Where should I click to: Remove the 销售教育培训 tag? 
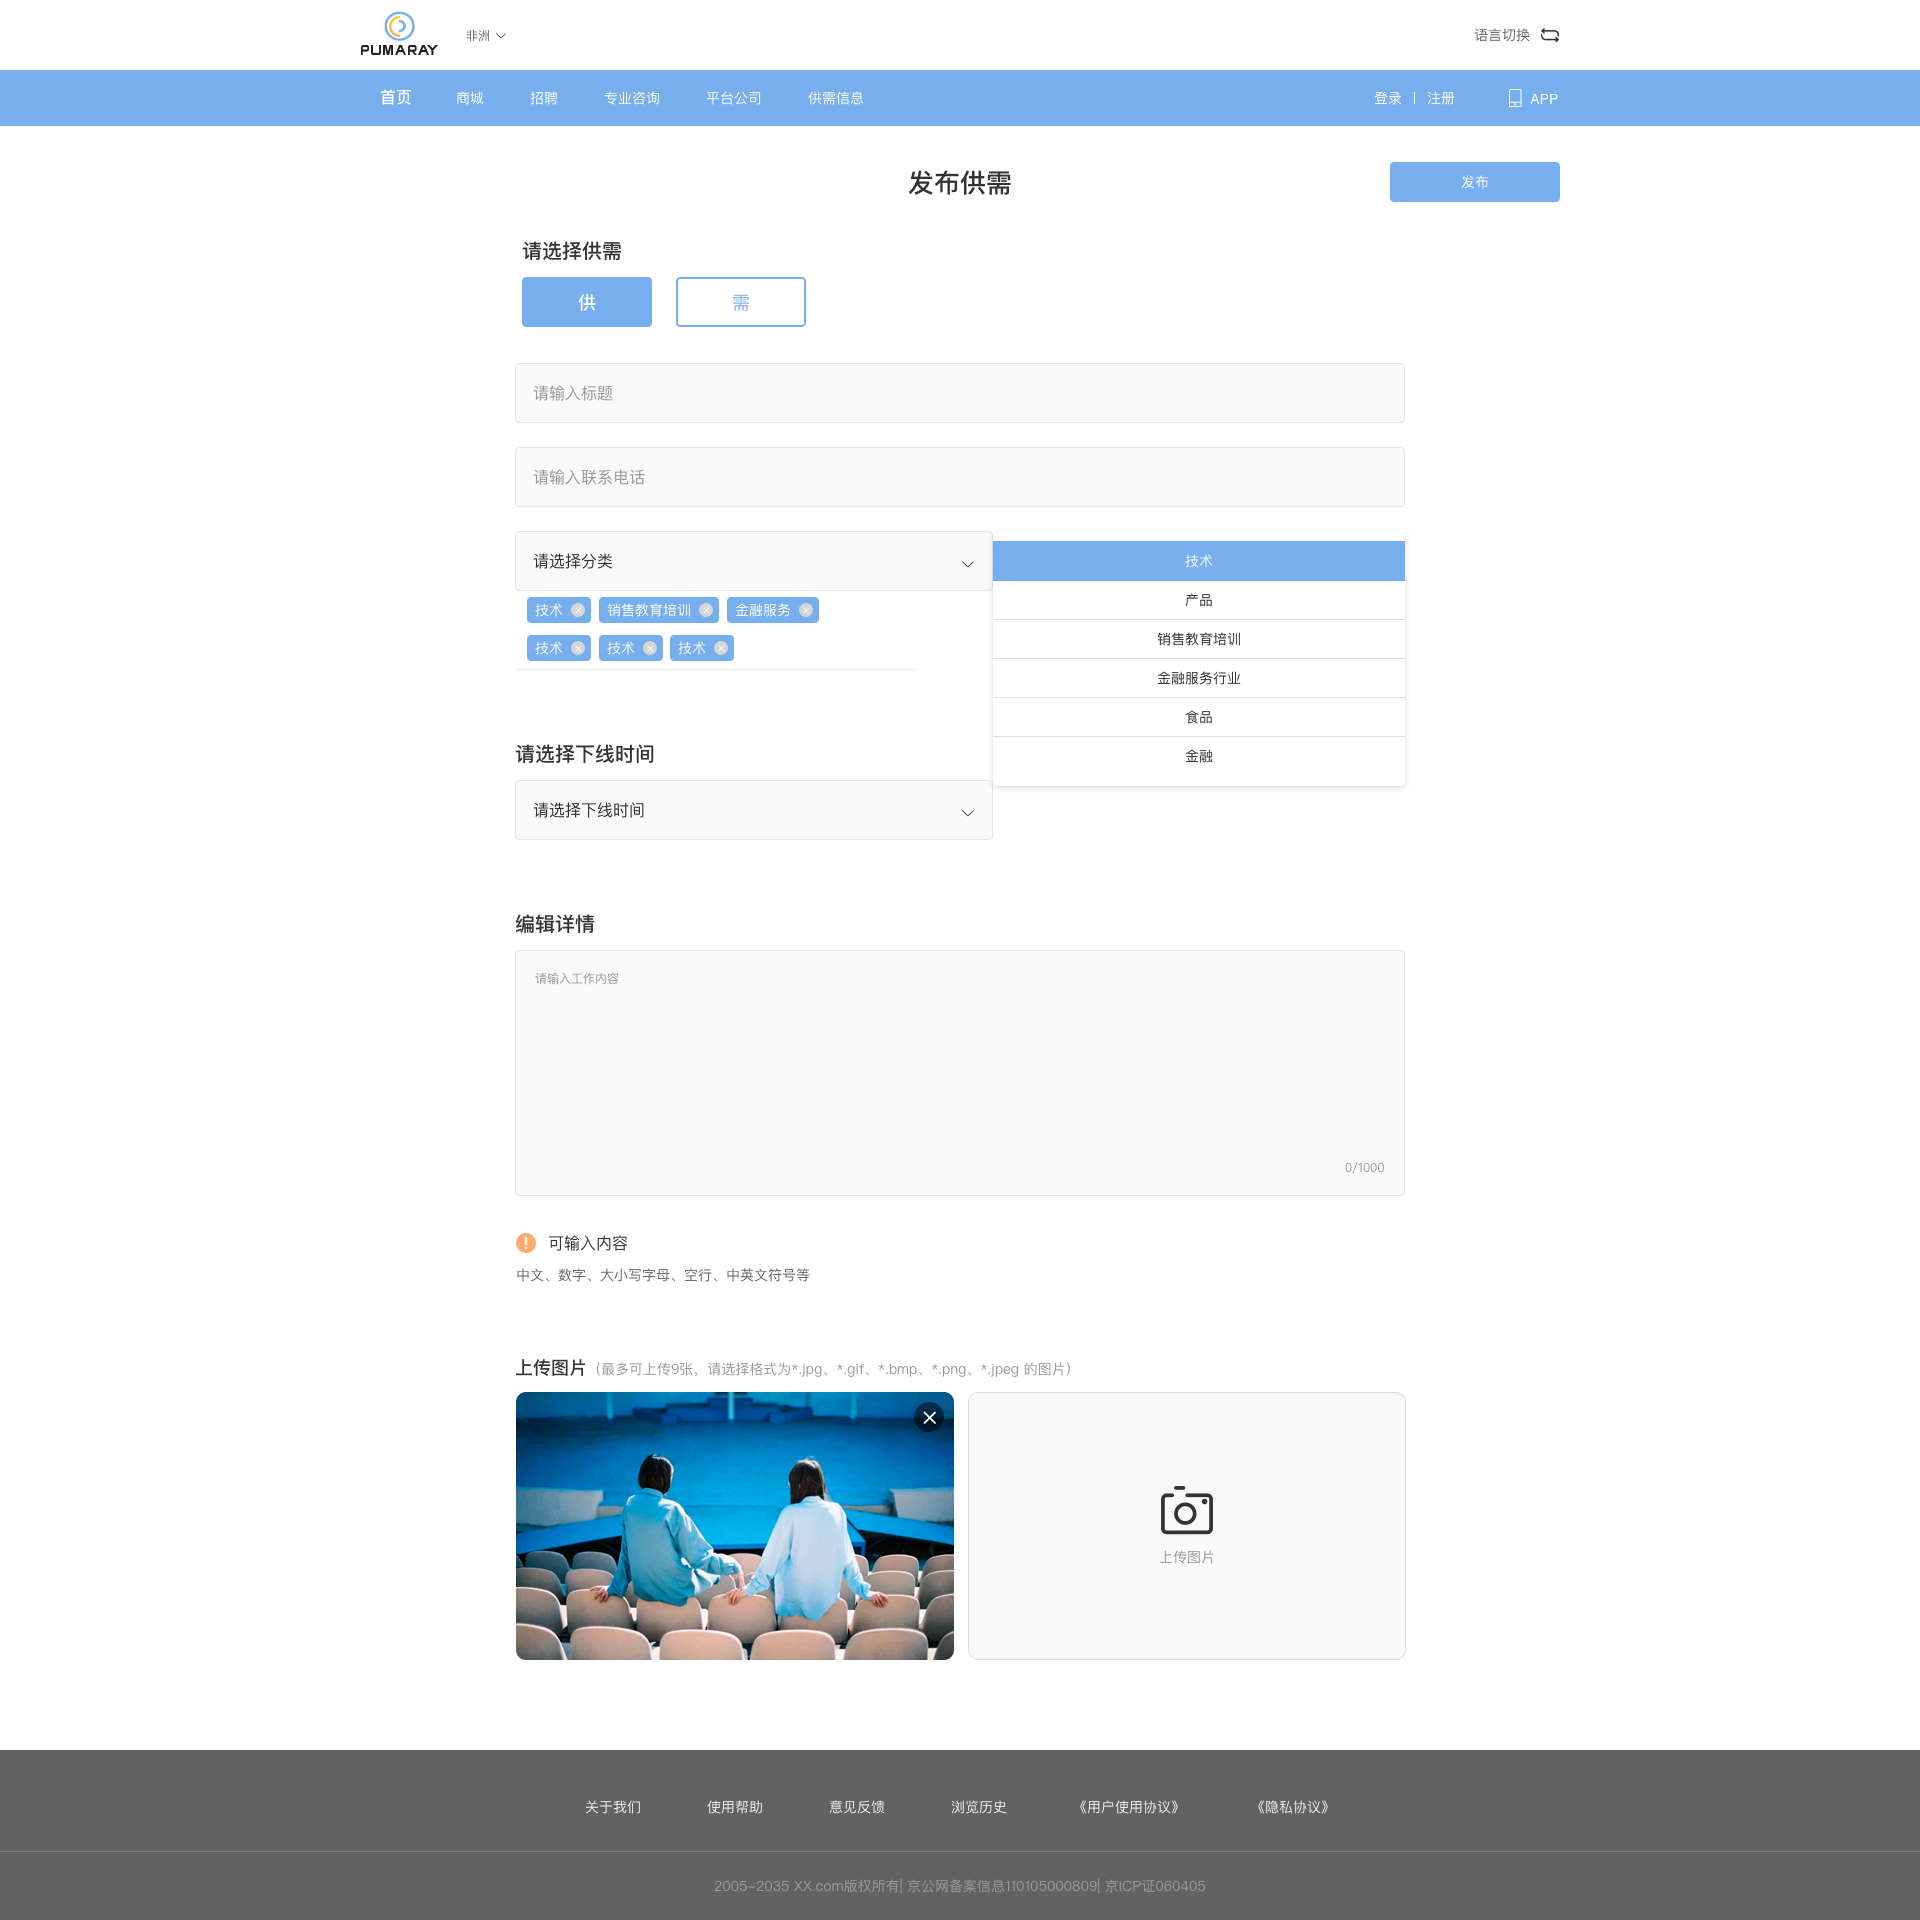tap(706, 610)
